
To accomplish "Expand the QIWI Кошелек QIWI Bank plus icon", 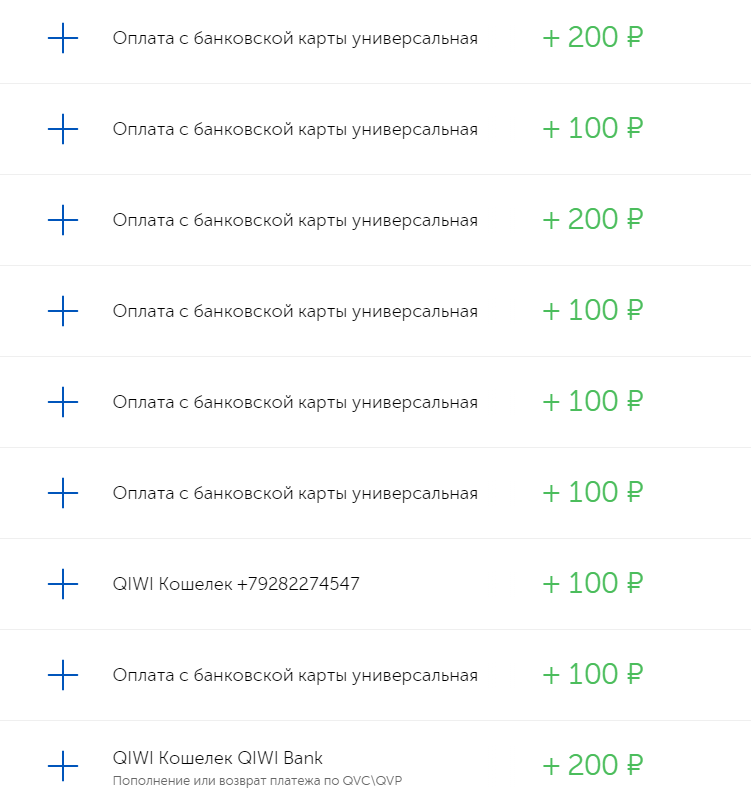I will click(x=63, y=767).
